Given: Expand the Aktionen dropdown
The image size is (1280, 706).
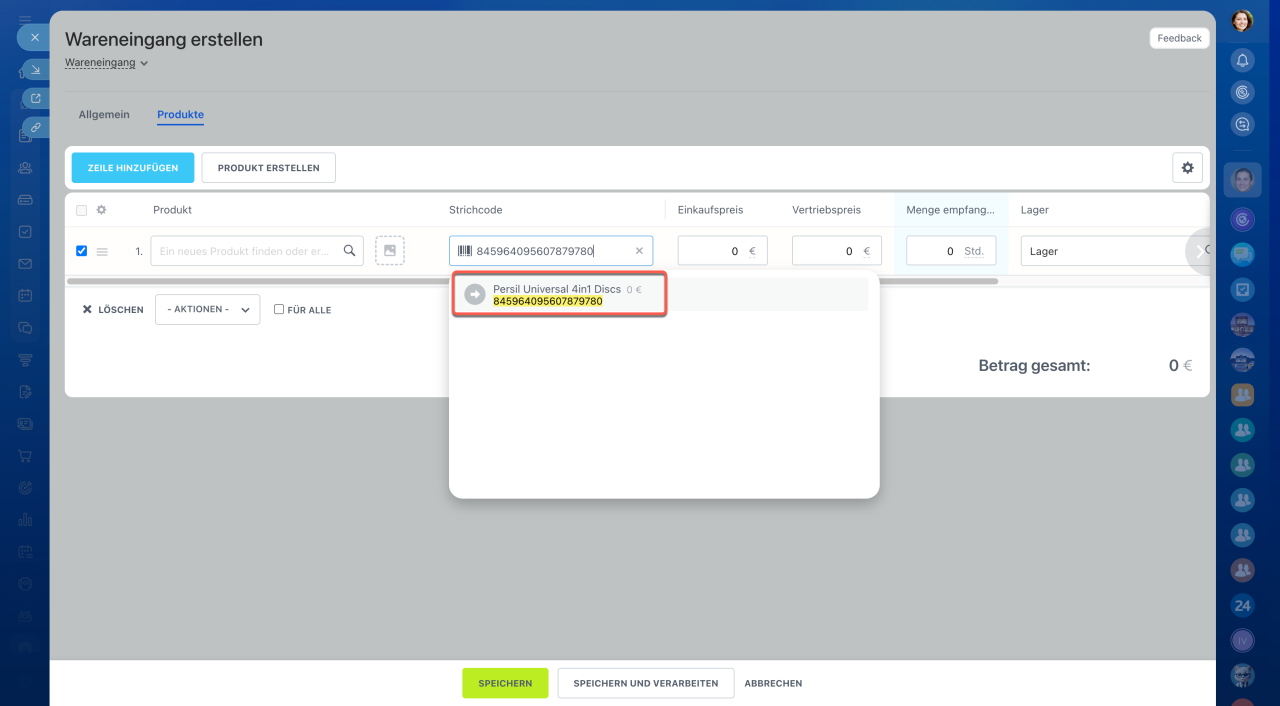Looking at the screenshot, I should pyautogui.click(x=207, y=310).
